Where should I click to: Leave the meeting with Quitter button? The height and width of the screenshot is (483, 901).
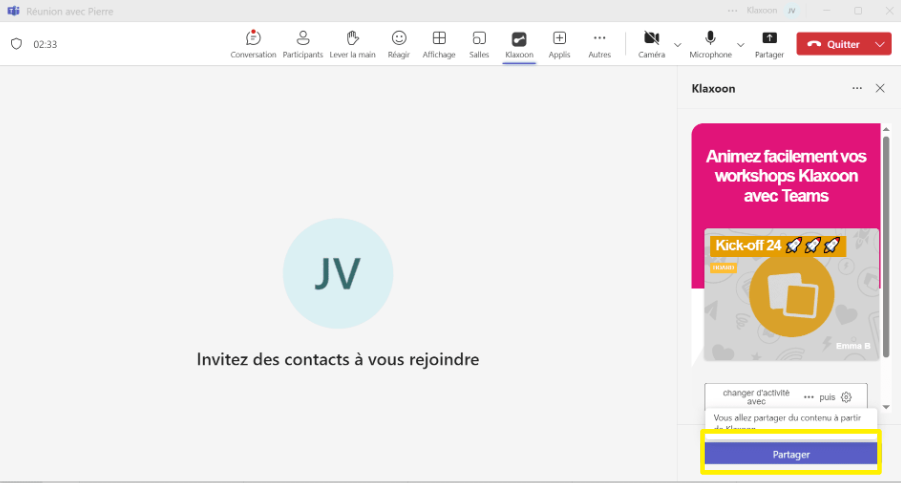pos(833,44)
